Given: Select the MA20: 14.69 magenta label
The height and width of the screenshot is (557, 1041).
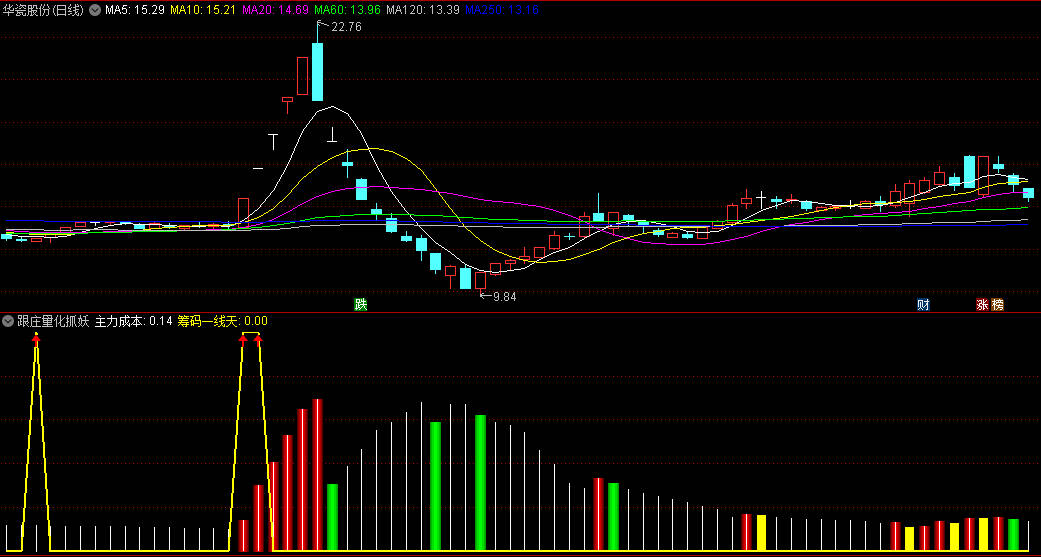Looking at the screenshot, I should pos(276,10).
